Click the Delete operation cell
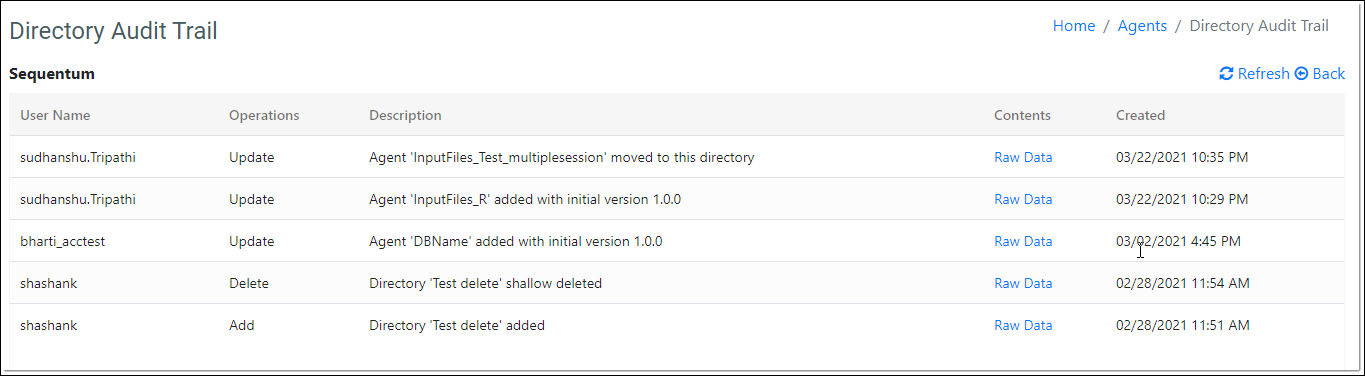This screenshot has width=1365, height=376. click(x=249, y=283)
